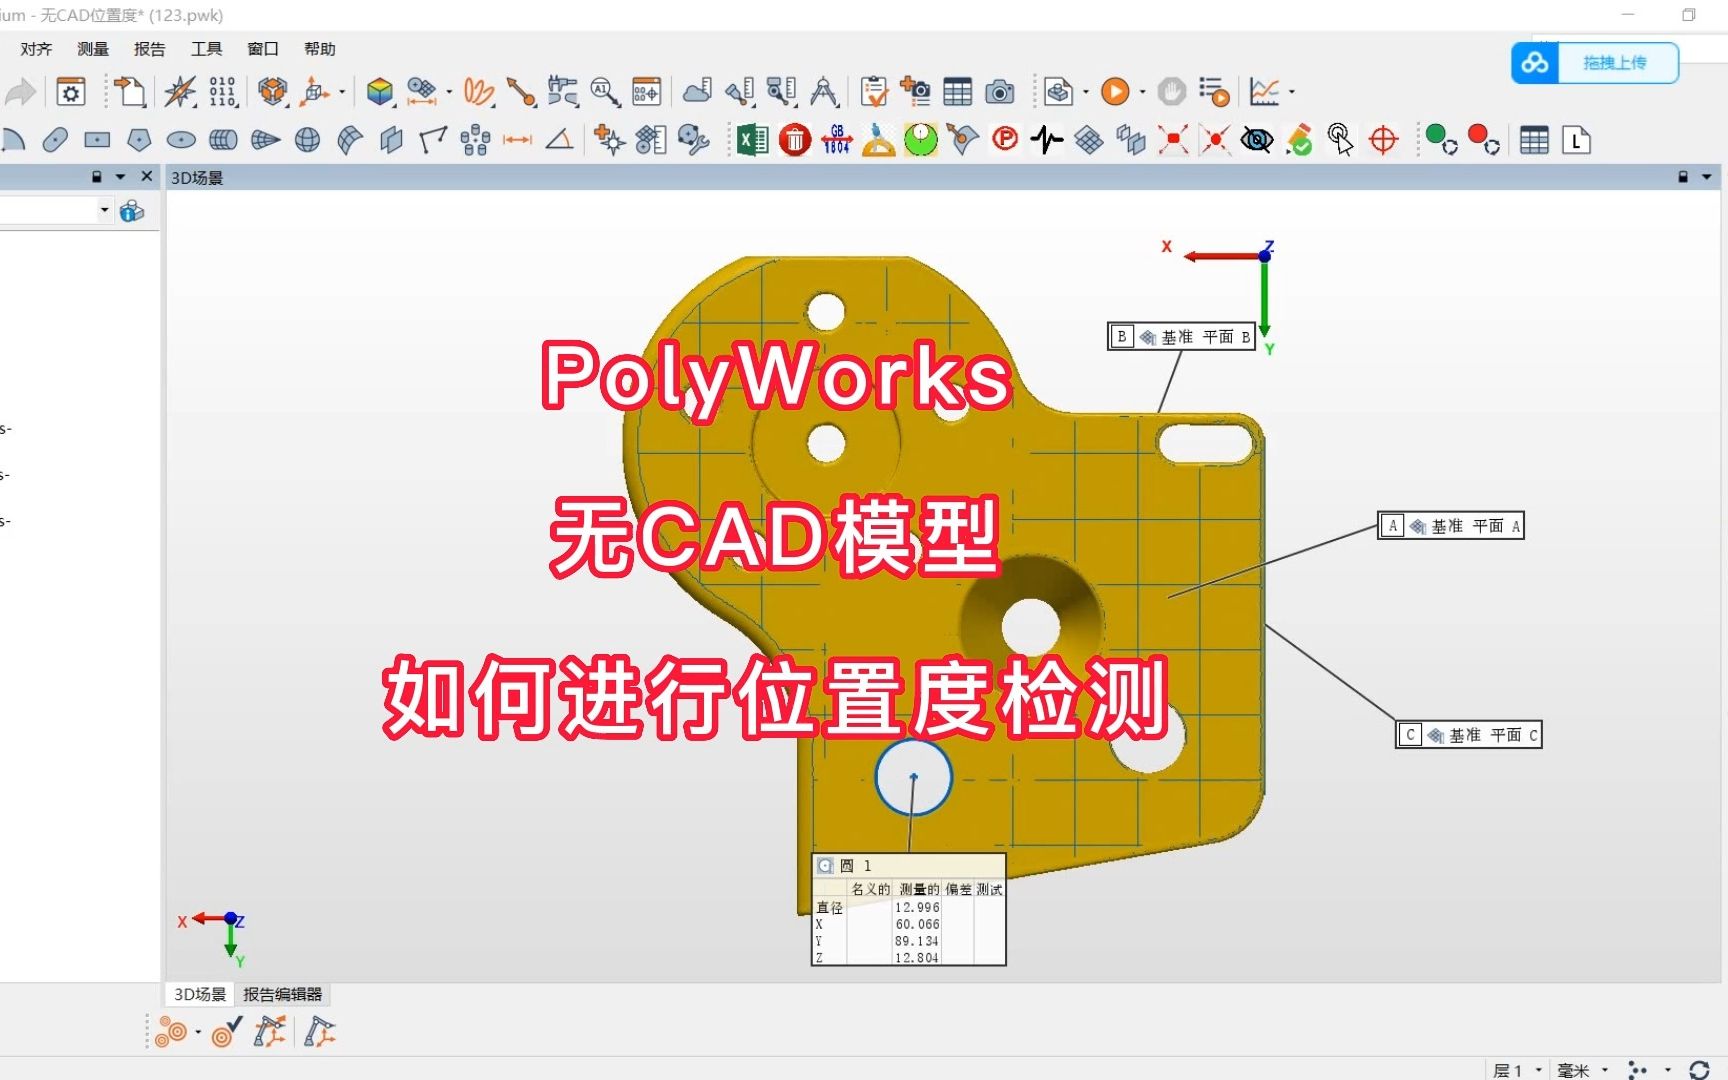
Task: Open the 3D场景 panel menu arrow
Action: 1707,177
